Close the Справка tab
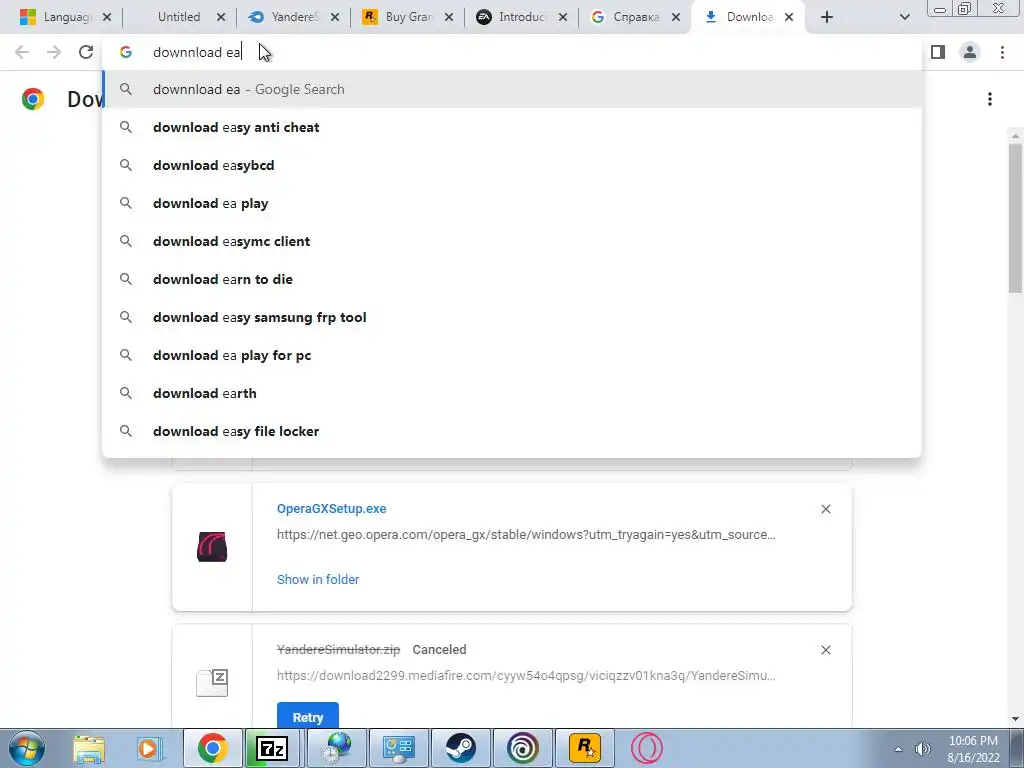Image resolution: width=1024 pixels, height=768 pixels. pos(676,17)
